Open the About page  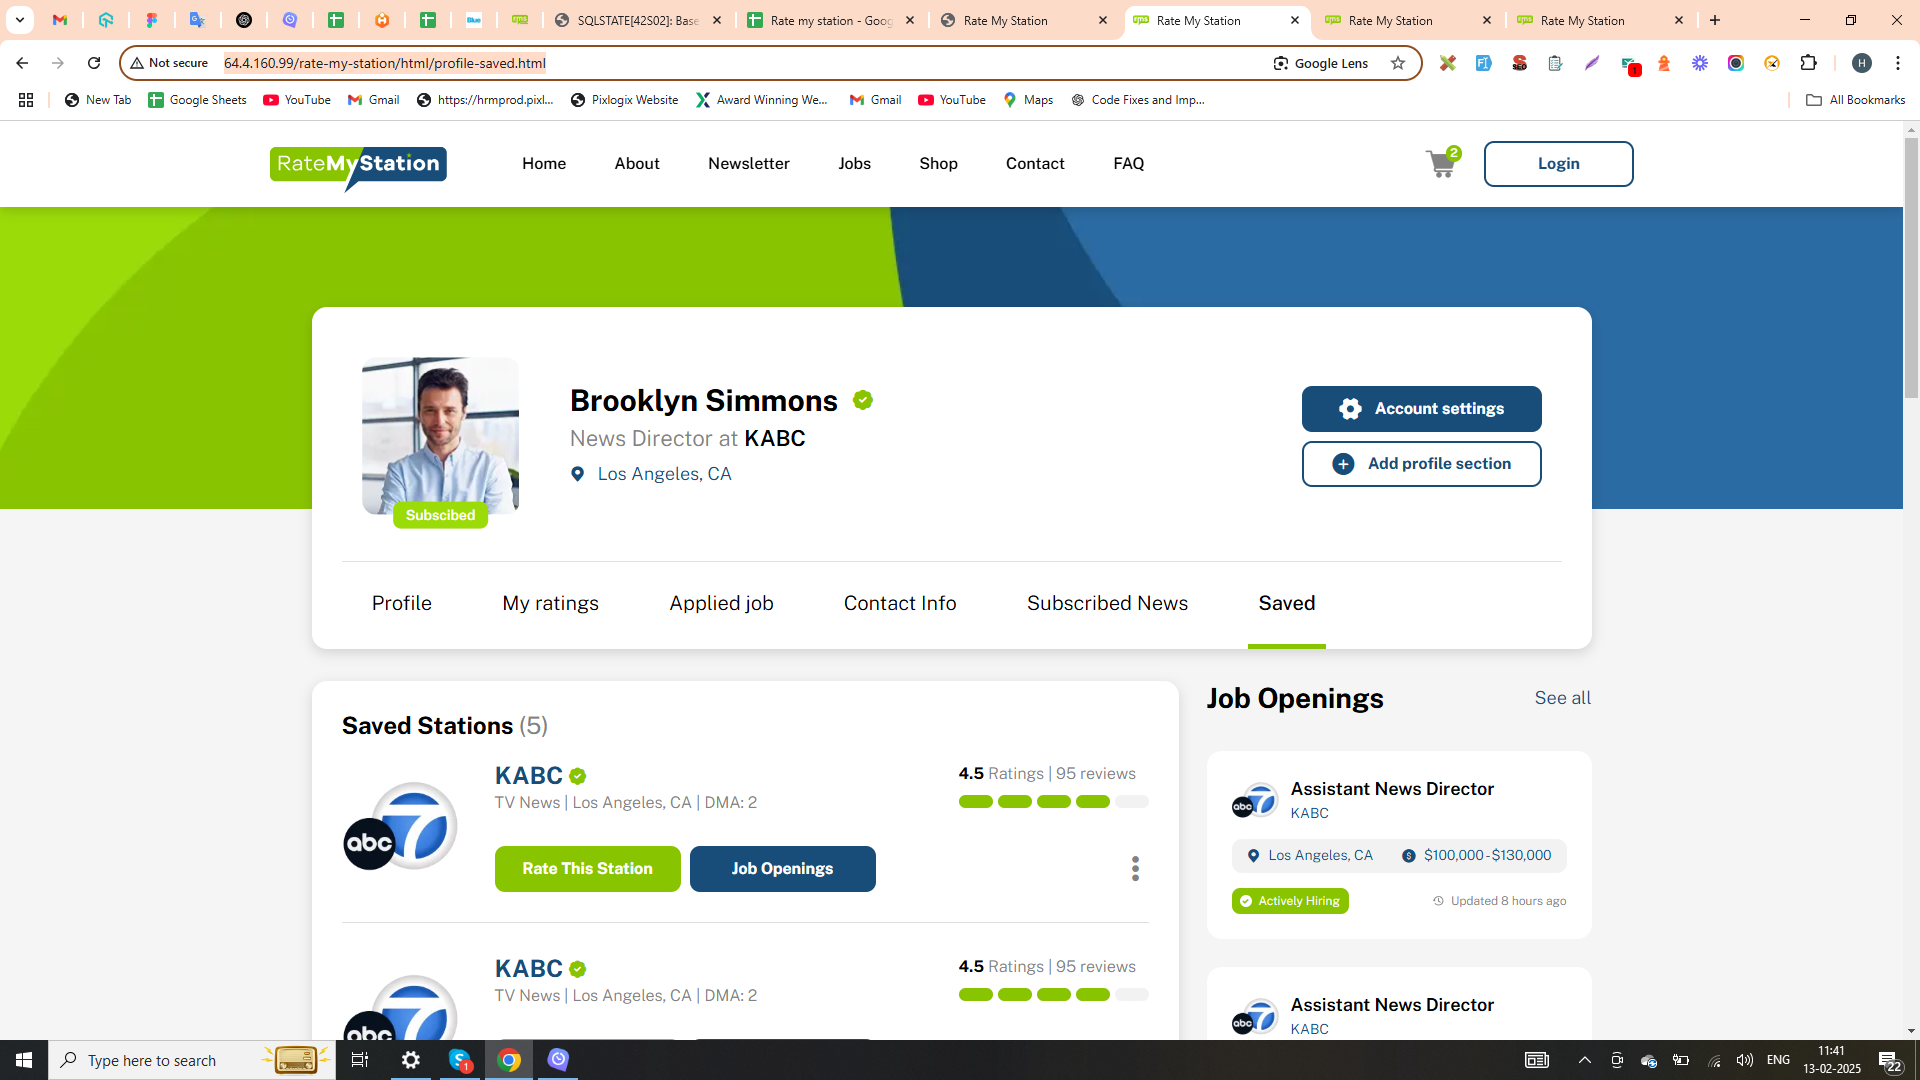(x=637, y=164)
